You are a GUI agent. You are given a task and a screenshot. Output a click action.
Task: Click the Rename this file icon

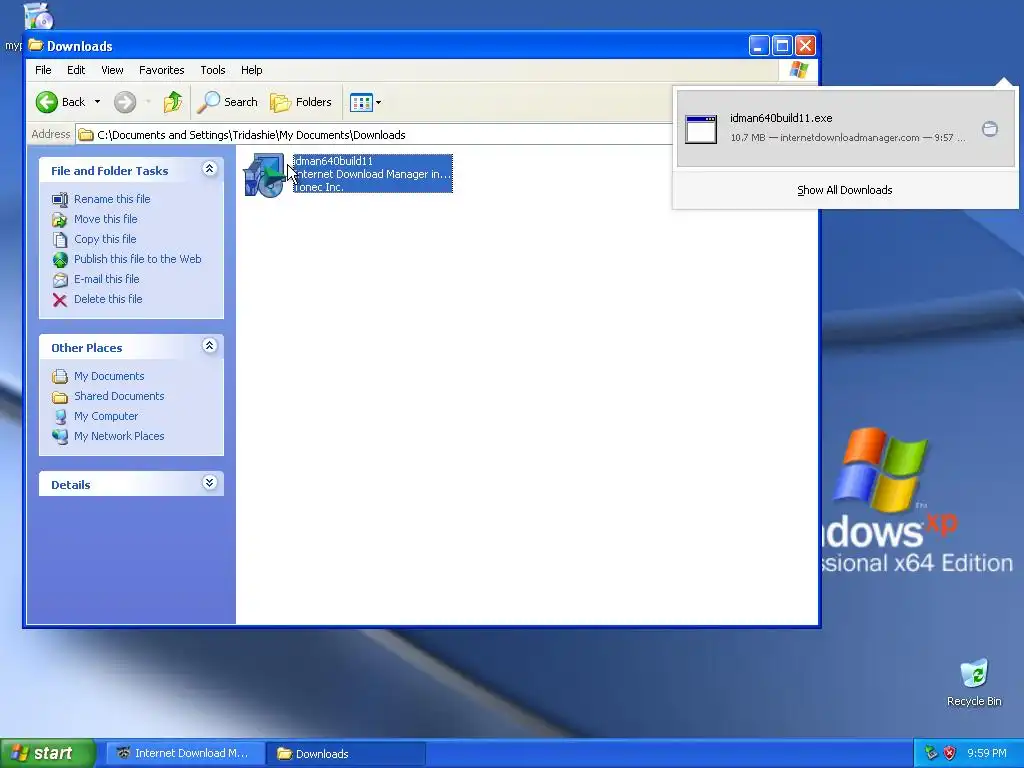pos(60,199)
